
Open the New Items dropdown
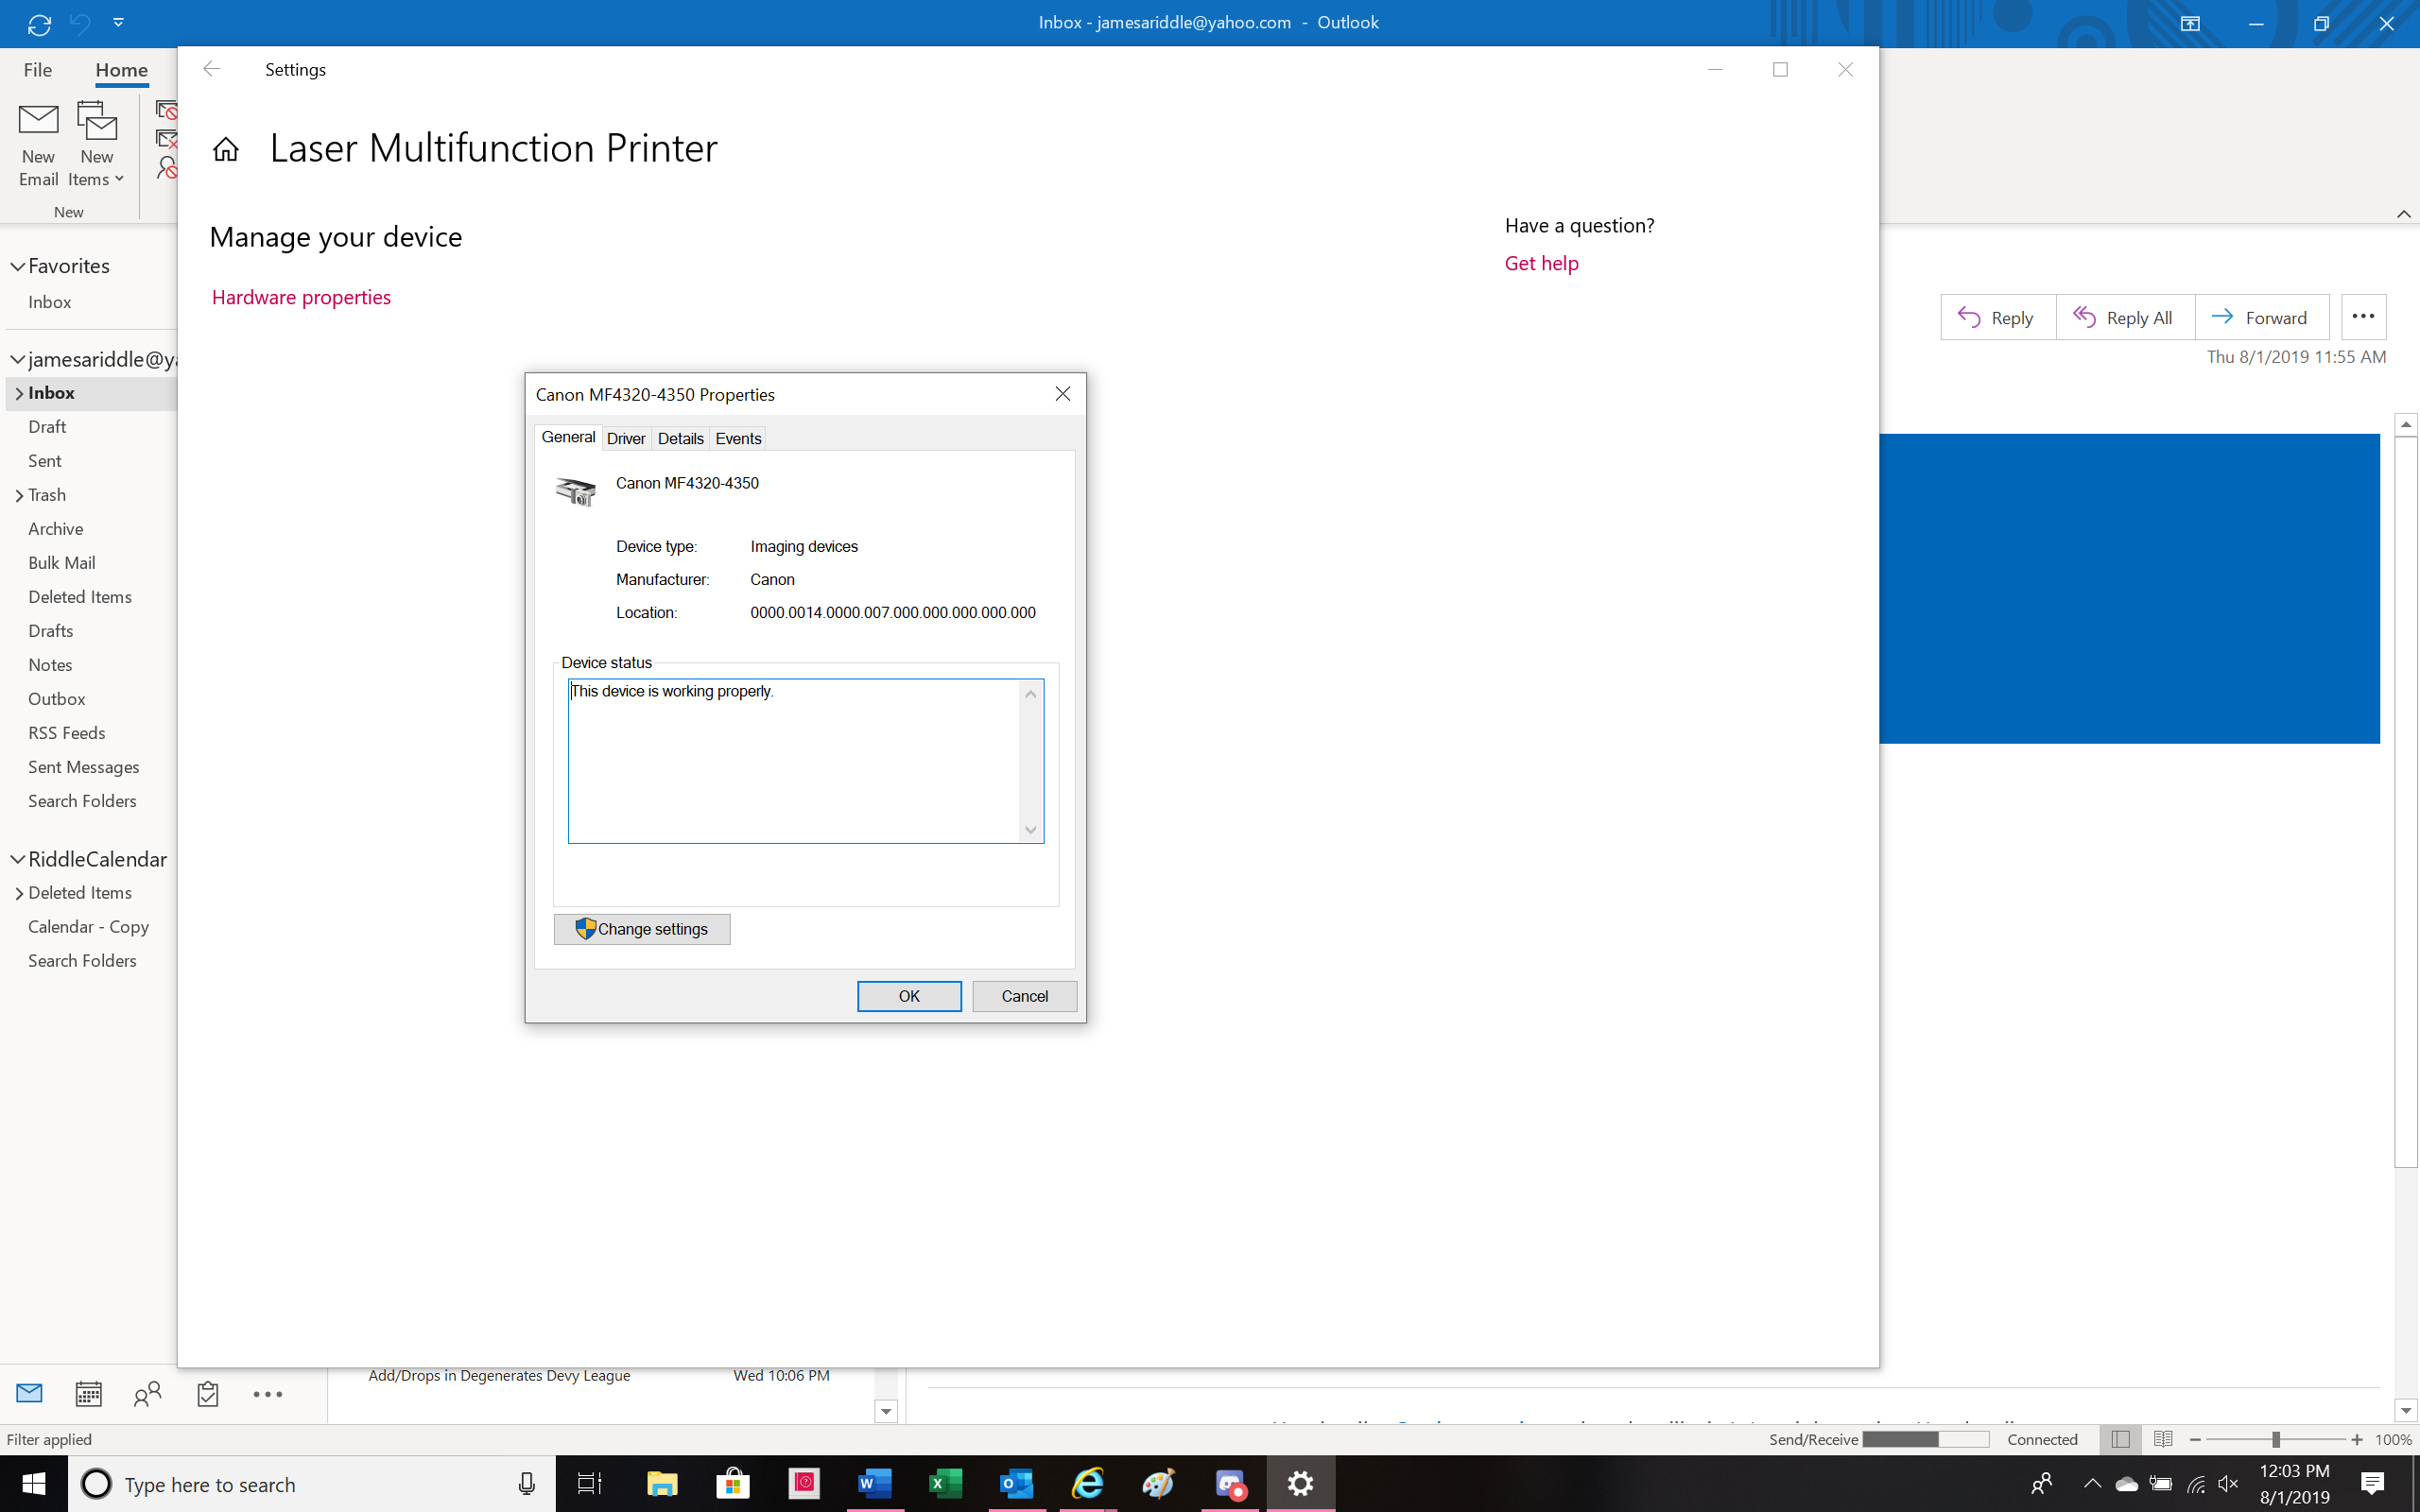[97, 144]
